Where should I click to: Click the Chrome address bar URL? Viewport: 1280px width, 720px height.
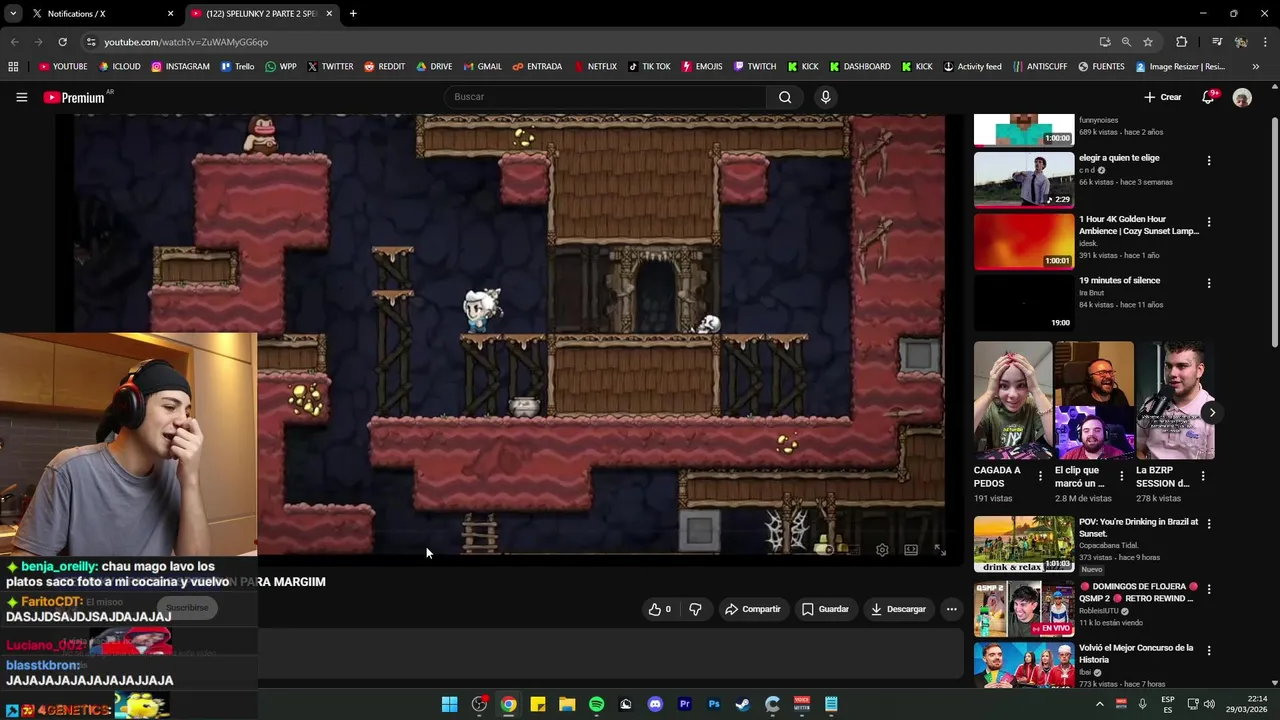point(185,42)
